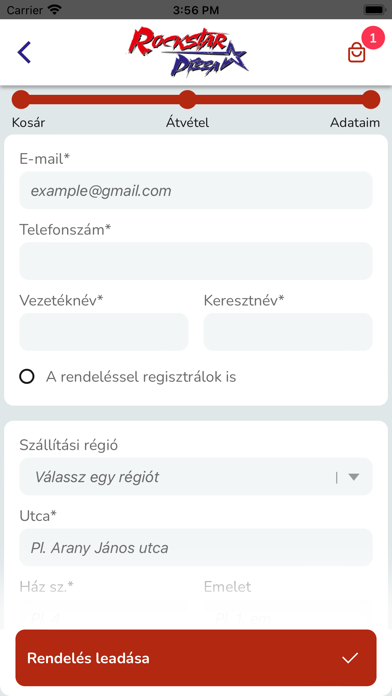Screen dimensions: 392x696
Task: Tap the checkmark on Rendelés leadása
Action: [x=350, y=658]
